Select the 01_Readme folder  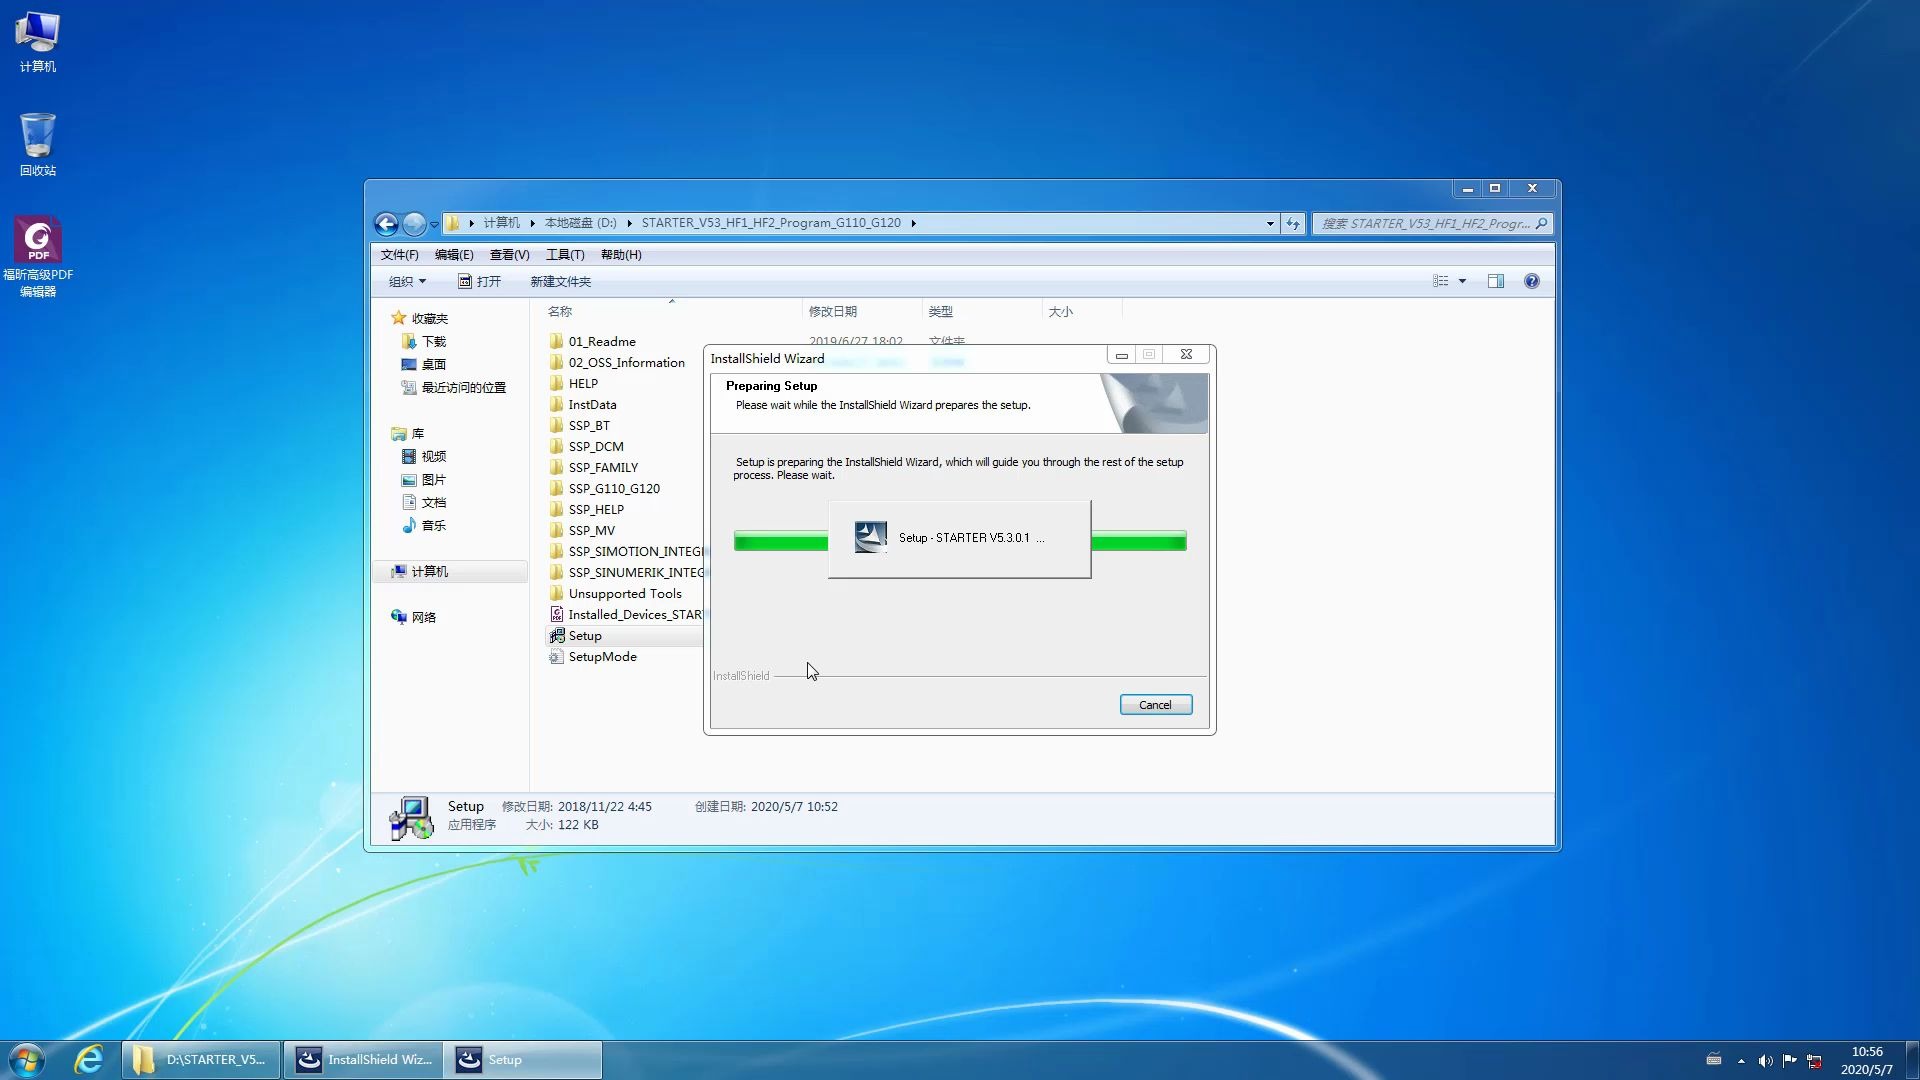point(592,341)
